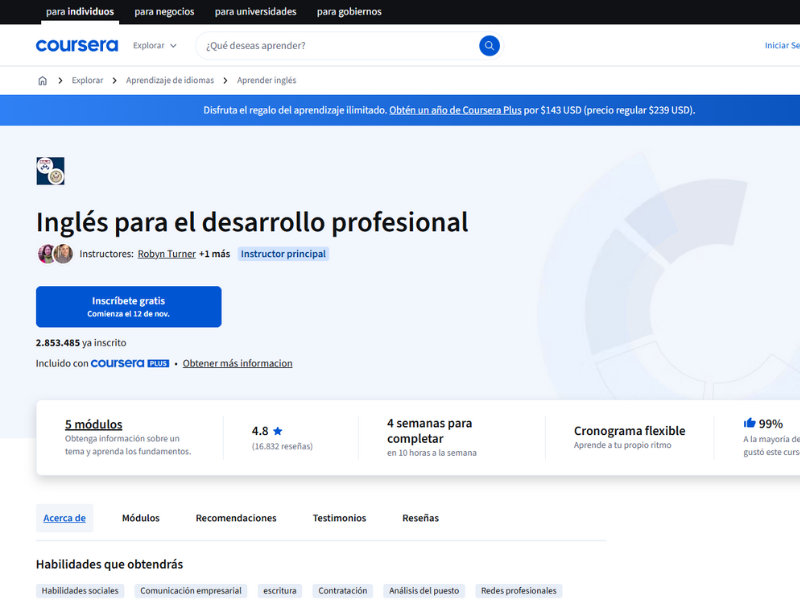Open the Reseñas tab
The image size is (800, 600).
[x=420, y=518]
